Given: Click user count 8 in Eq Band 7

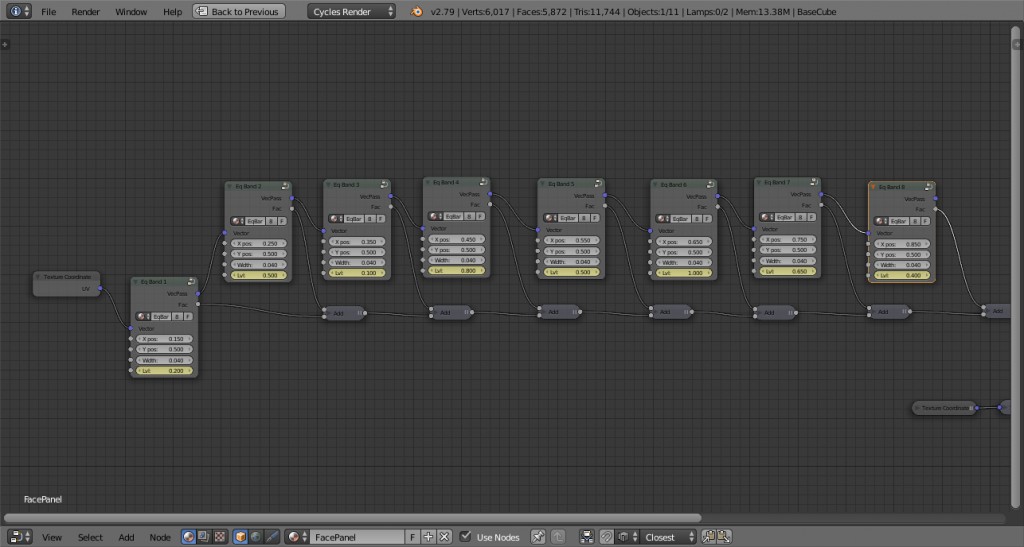Looking at the screenshot, I should 800,217.
